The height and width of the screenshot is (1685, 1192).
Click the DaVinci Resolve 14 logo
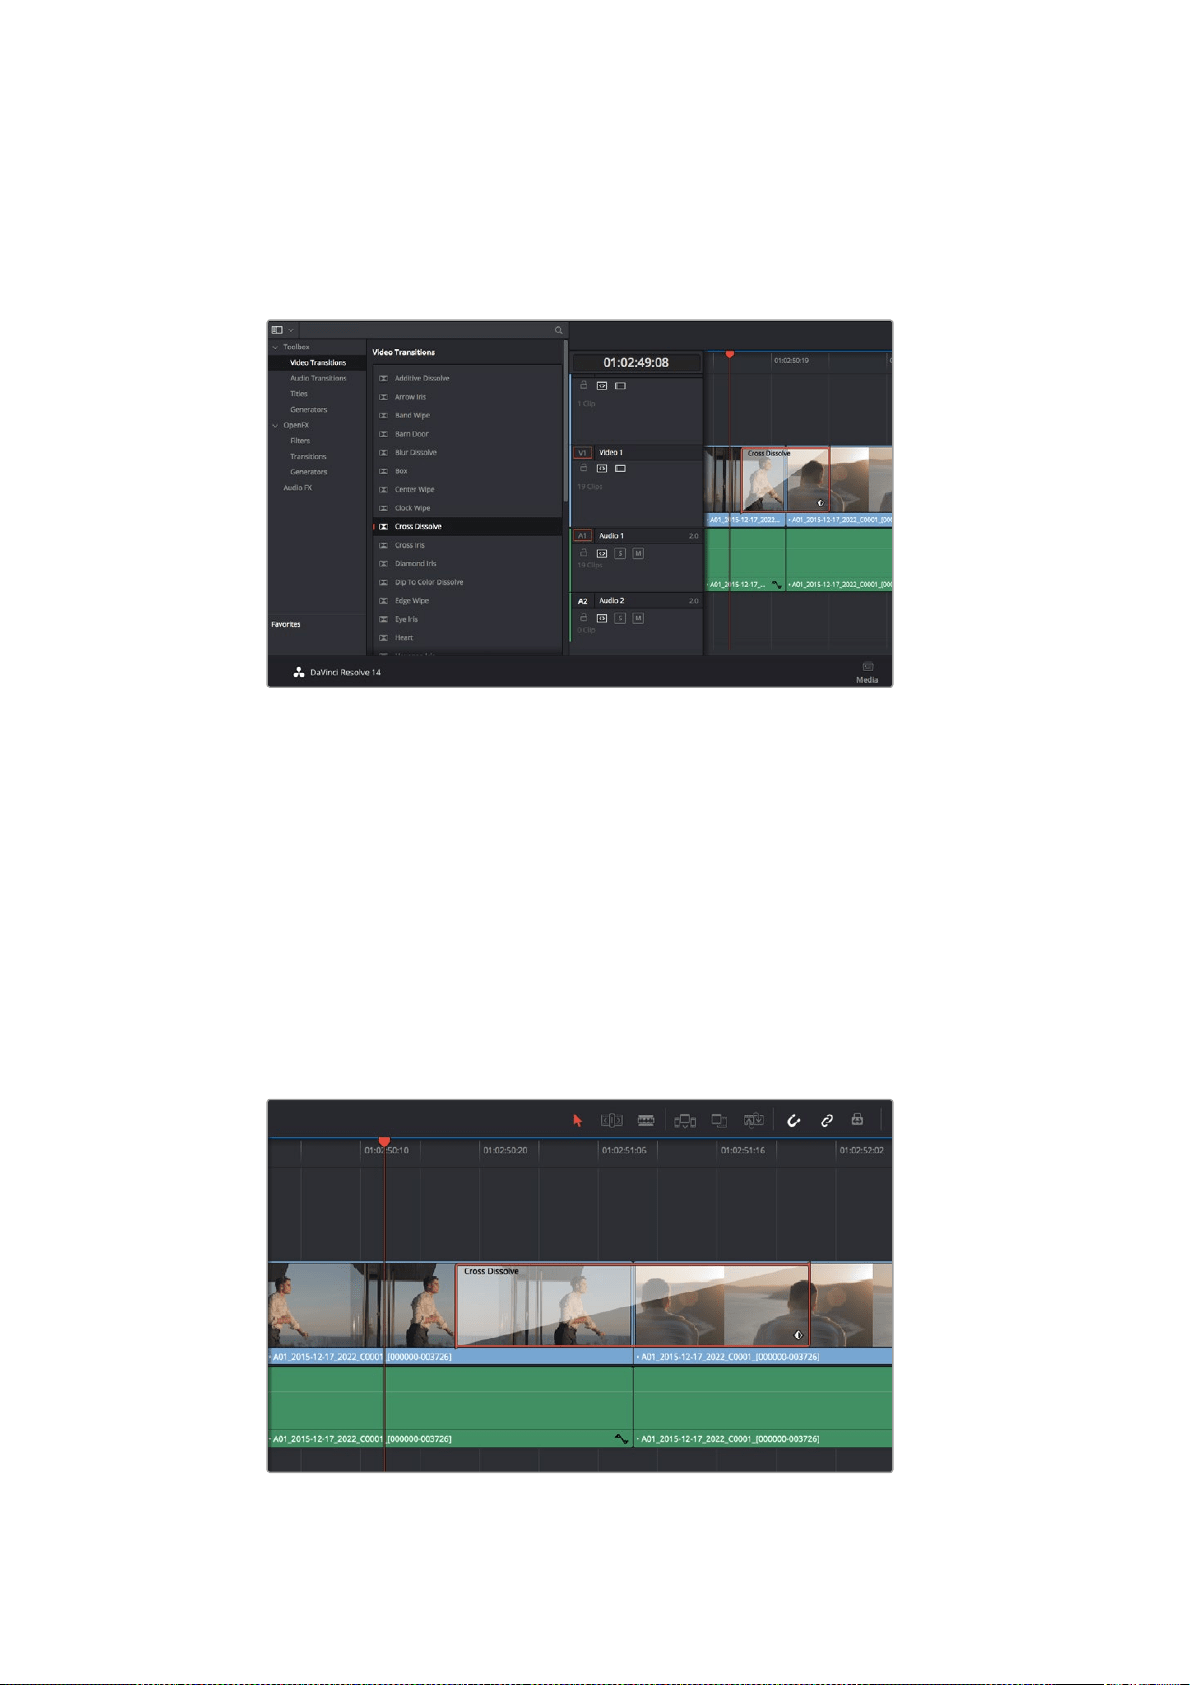click(298, 672)
